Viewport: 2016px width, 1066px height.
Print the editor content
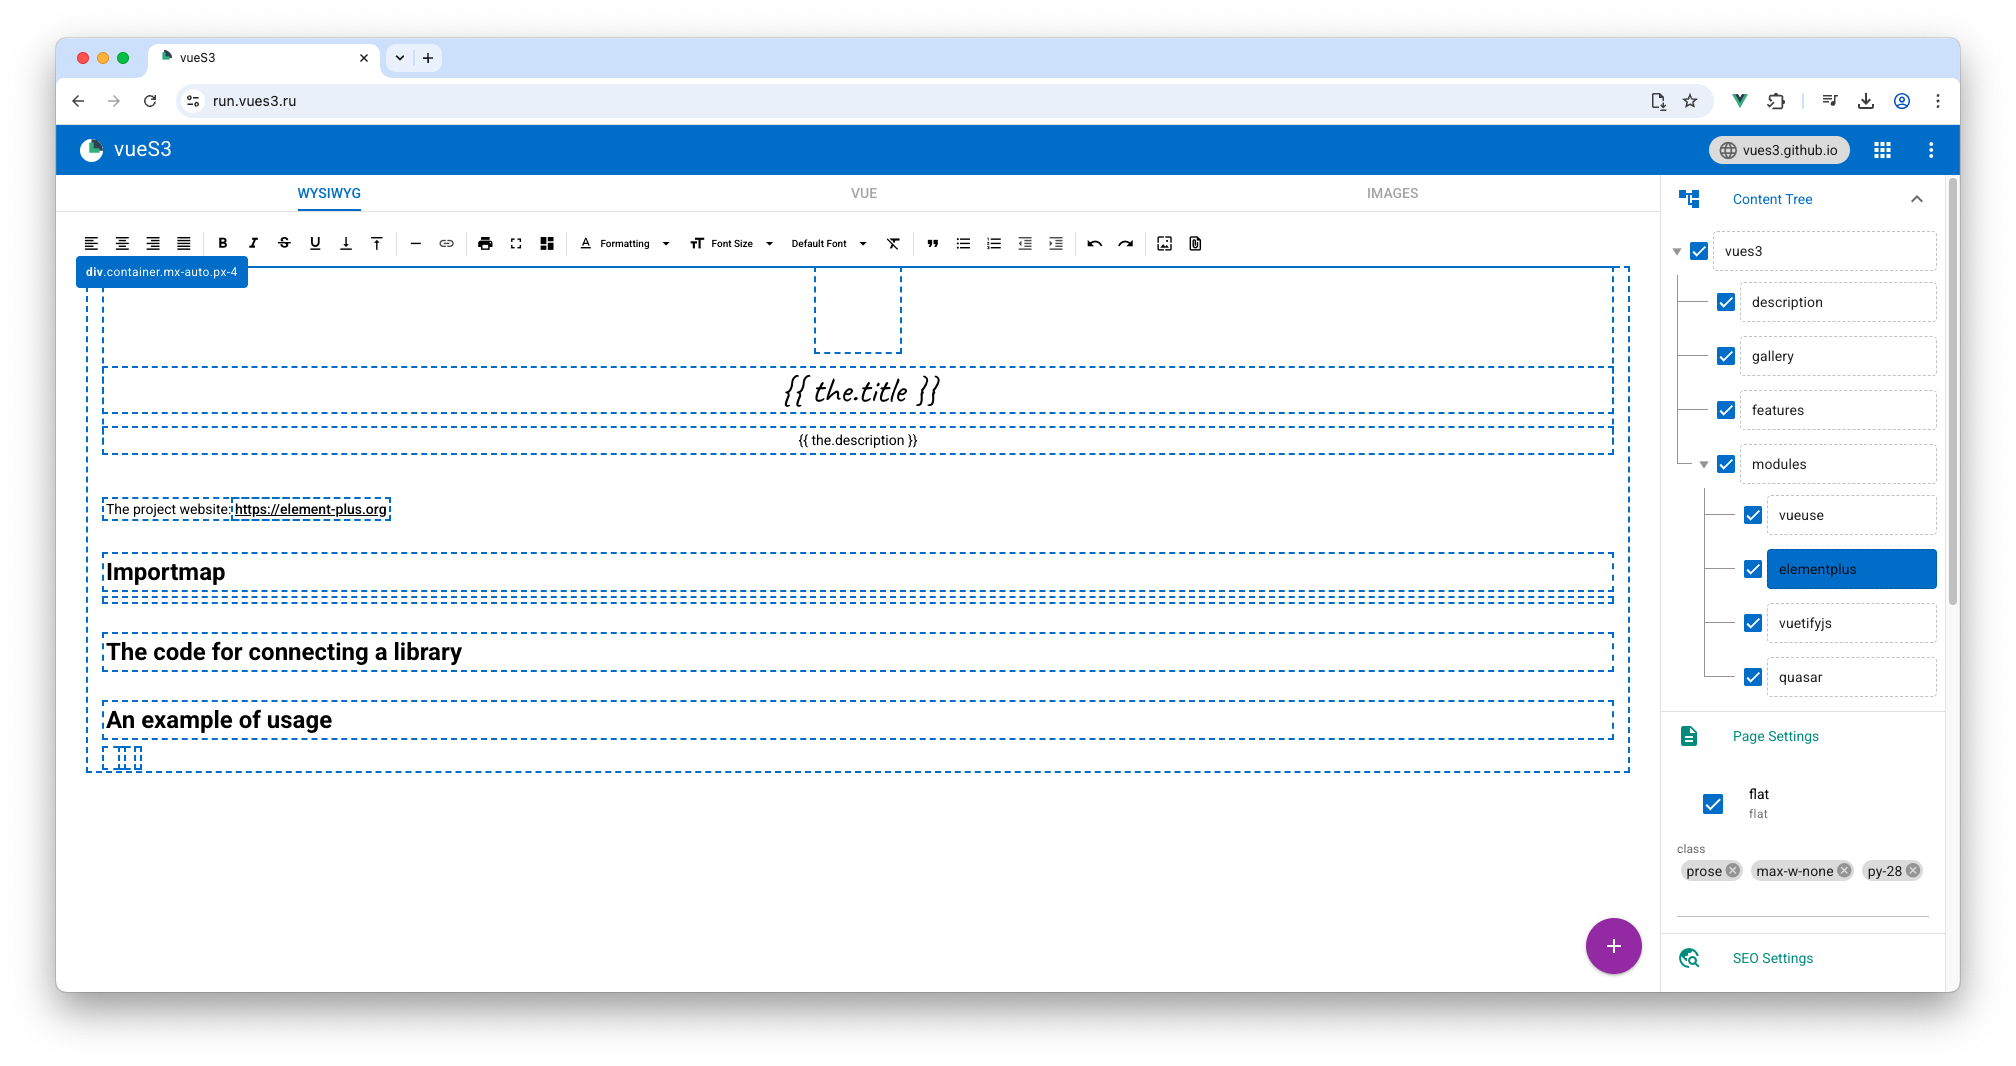click(x=485, y=243)
